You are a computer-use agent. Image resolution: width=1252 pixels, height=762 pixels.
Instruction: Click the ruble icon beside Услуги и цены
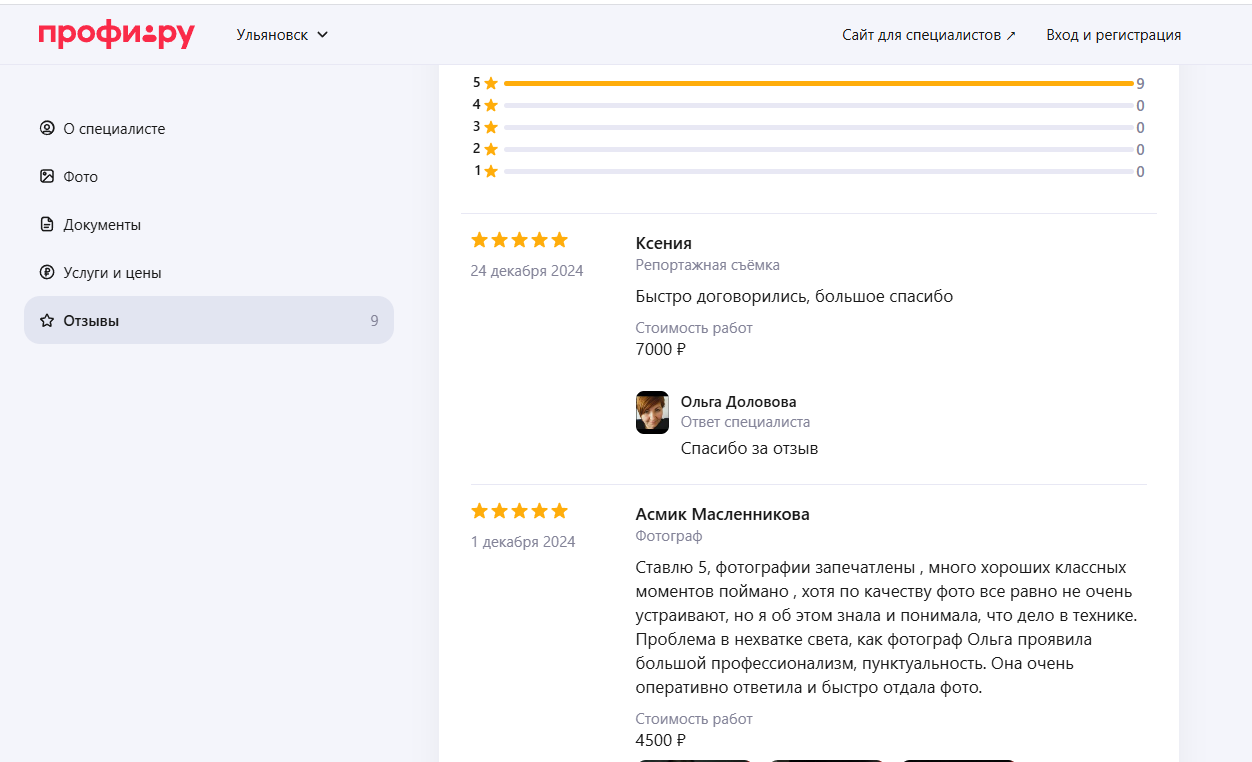point(46,272)
